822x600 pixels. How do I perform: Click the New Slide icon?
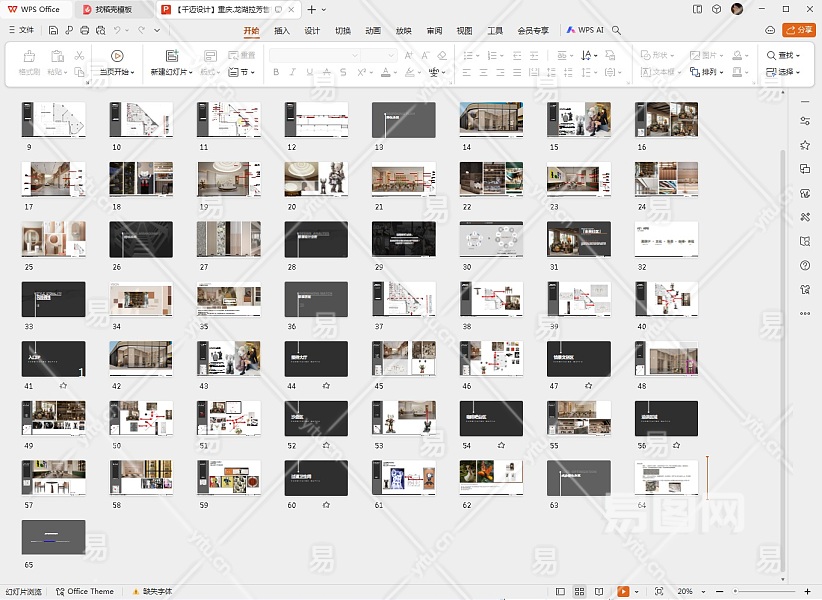[172, 56]
